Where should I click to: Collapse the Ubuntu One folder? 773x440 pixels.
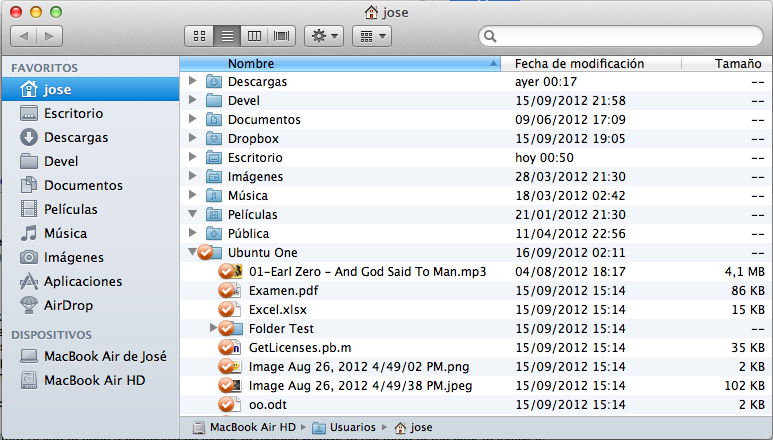point(192,252)
